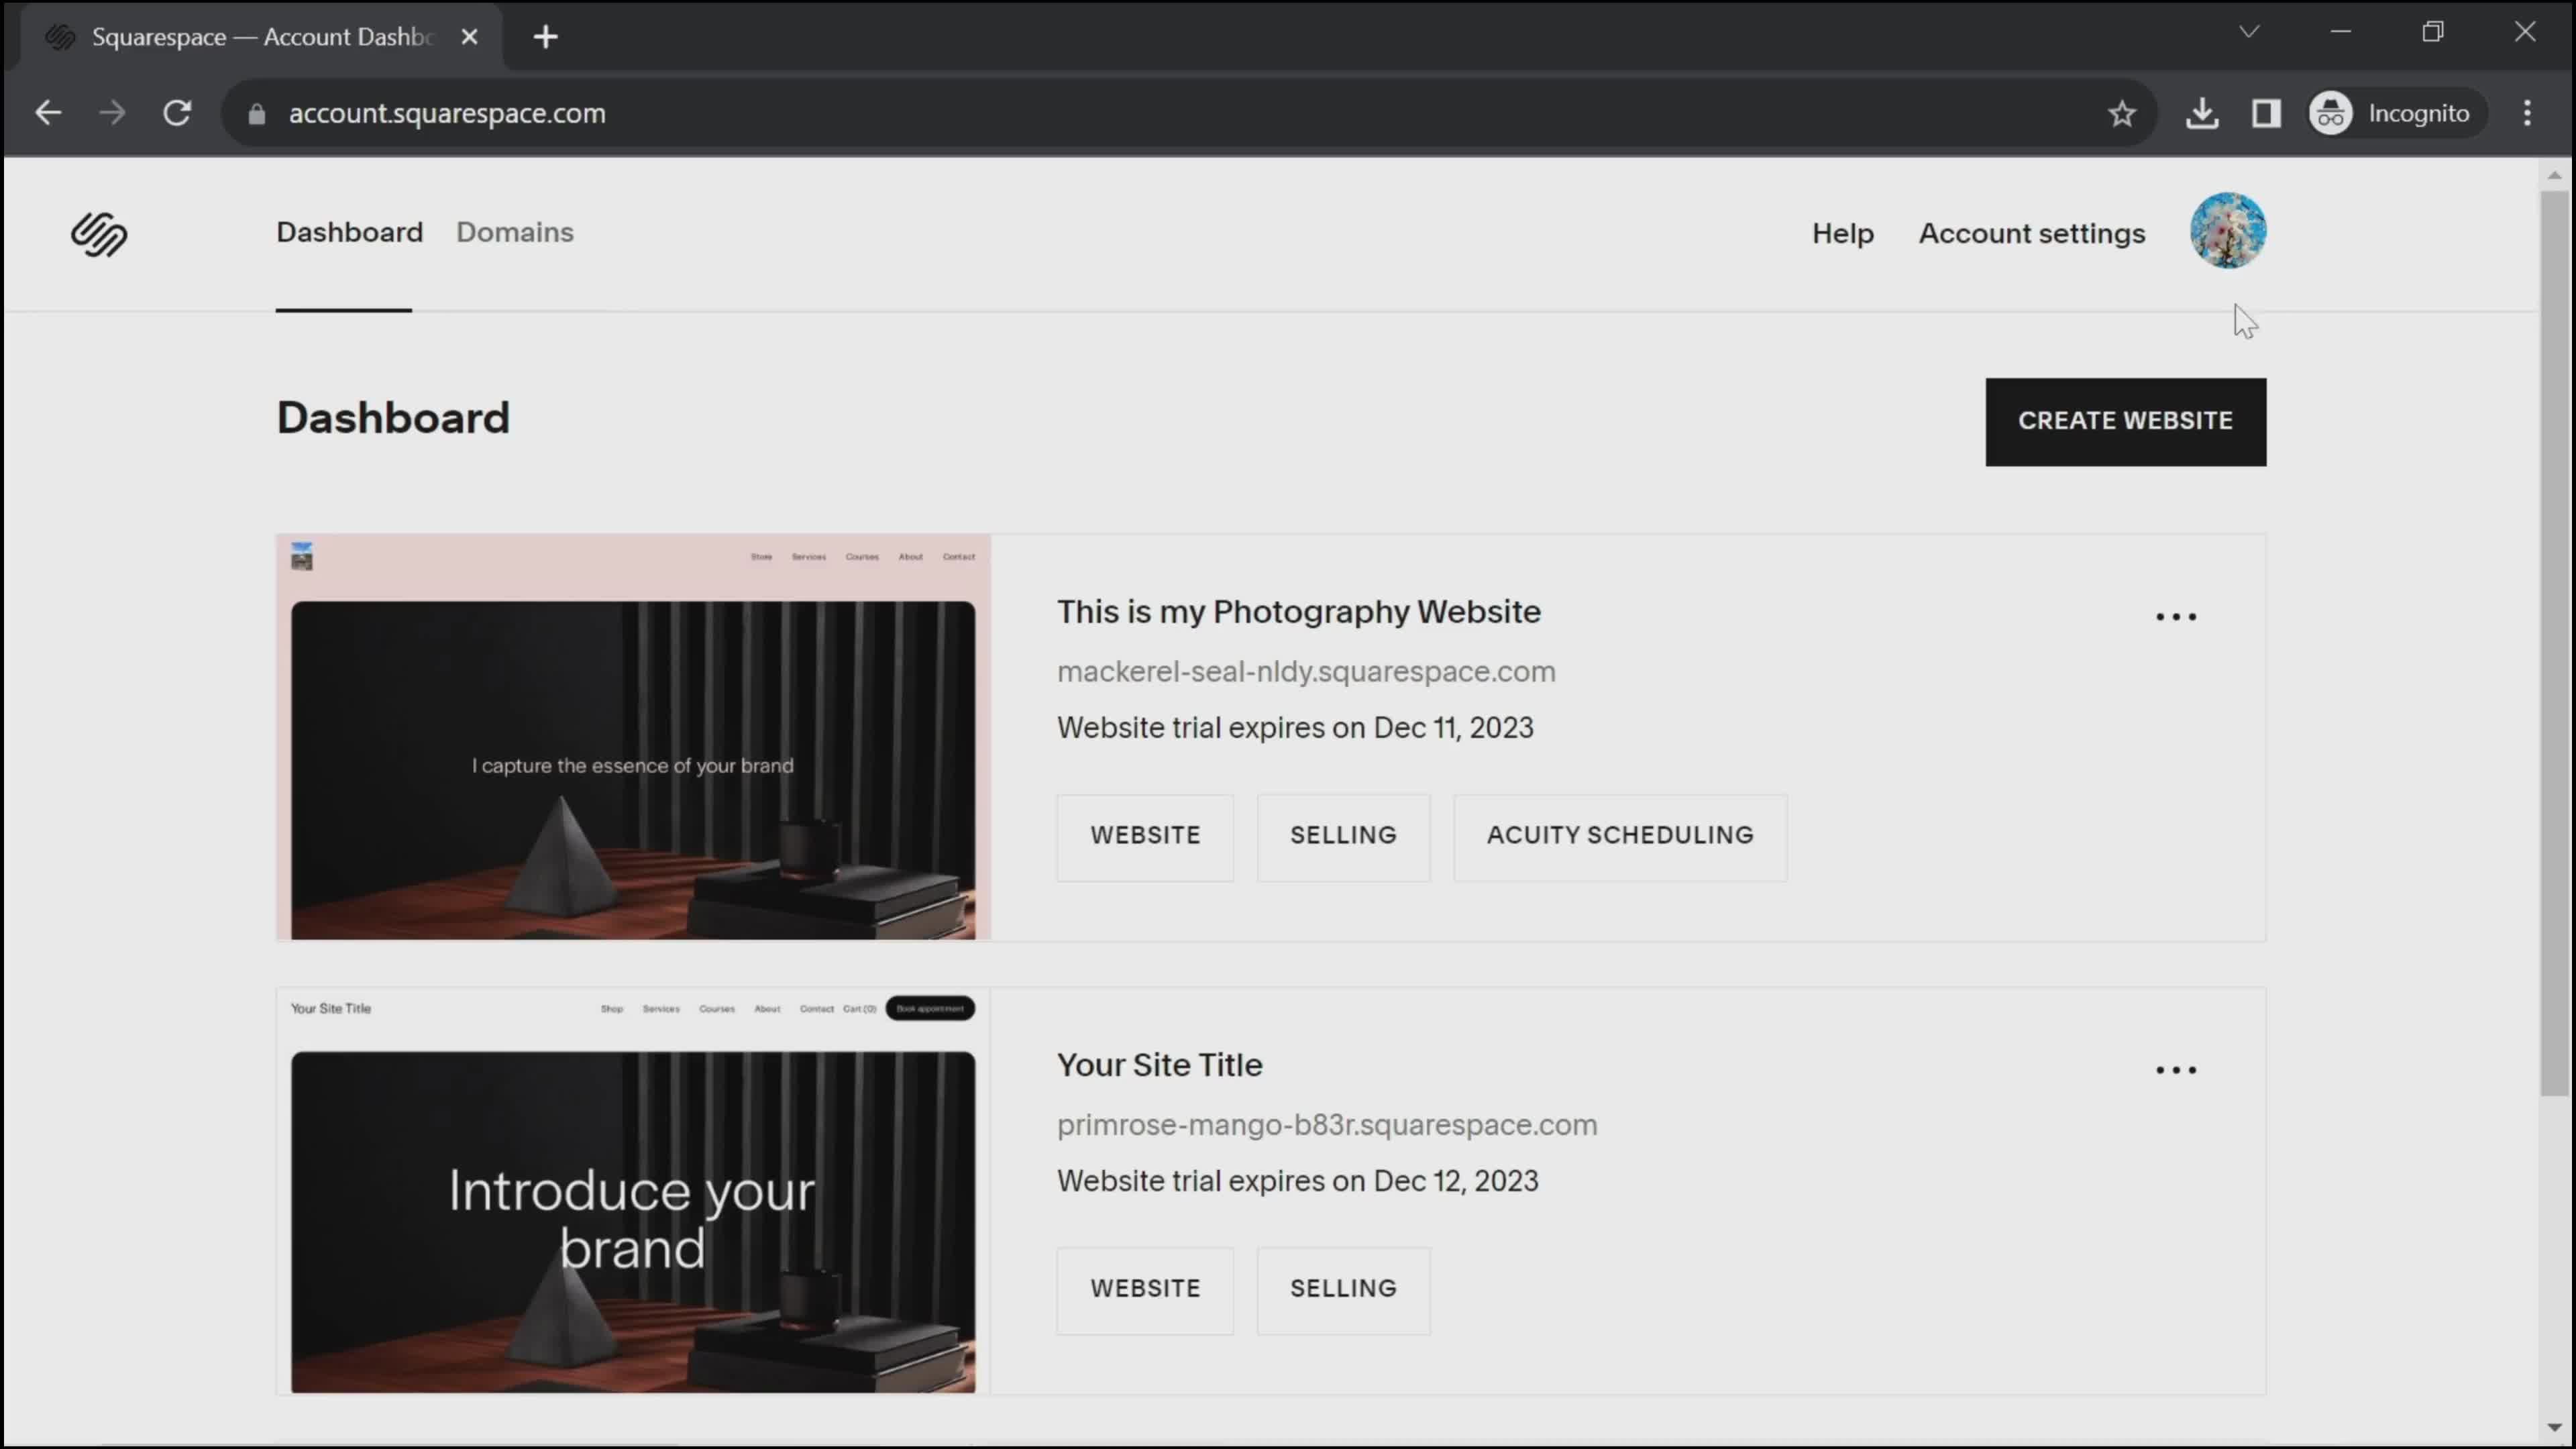The height and width of the screenshot is (1449, 2576).
Task: Open Account settings
Action: [x=2031, y=233]
